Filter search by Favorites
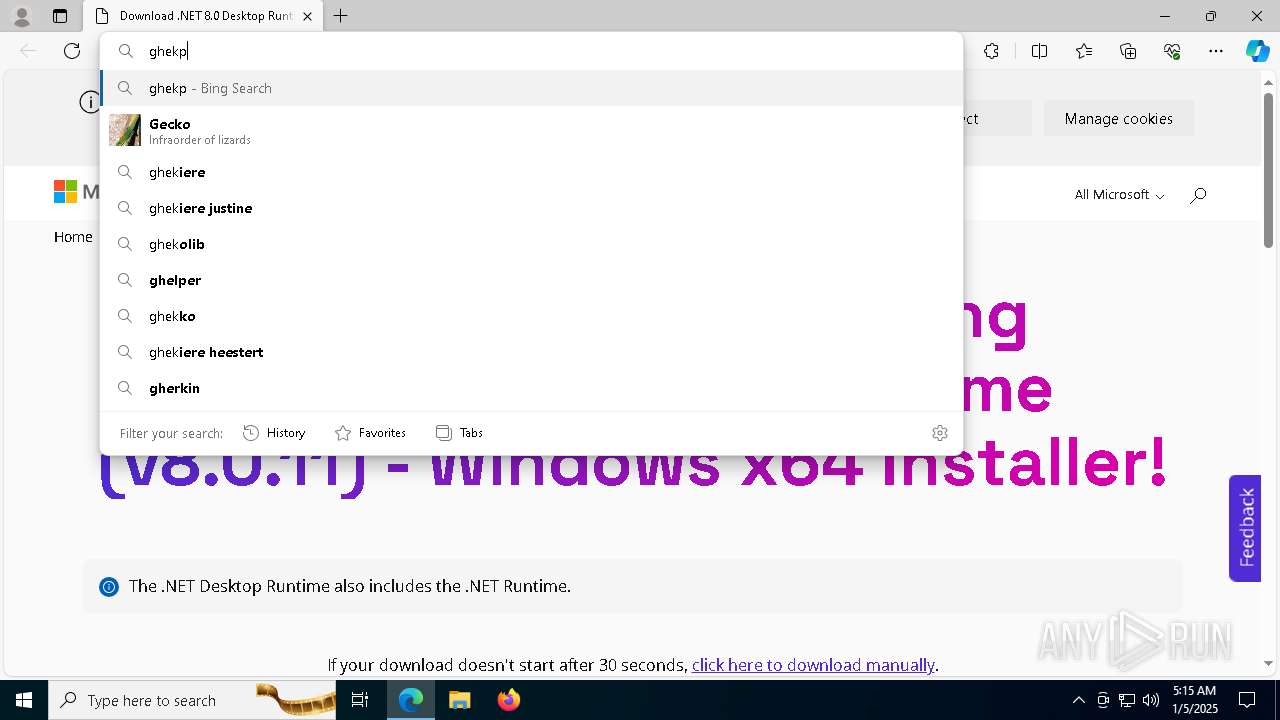This screenshot has width=1280, height=720. click(371, 433)
